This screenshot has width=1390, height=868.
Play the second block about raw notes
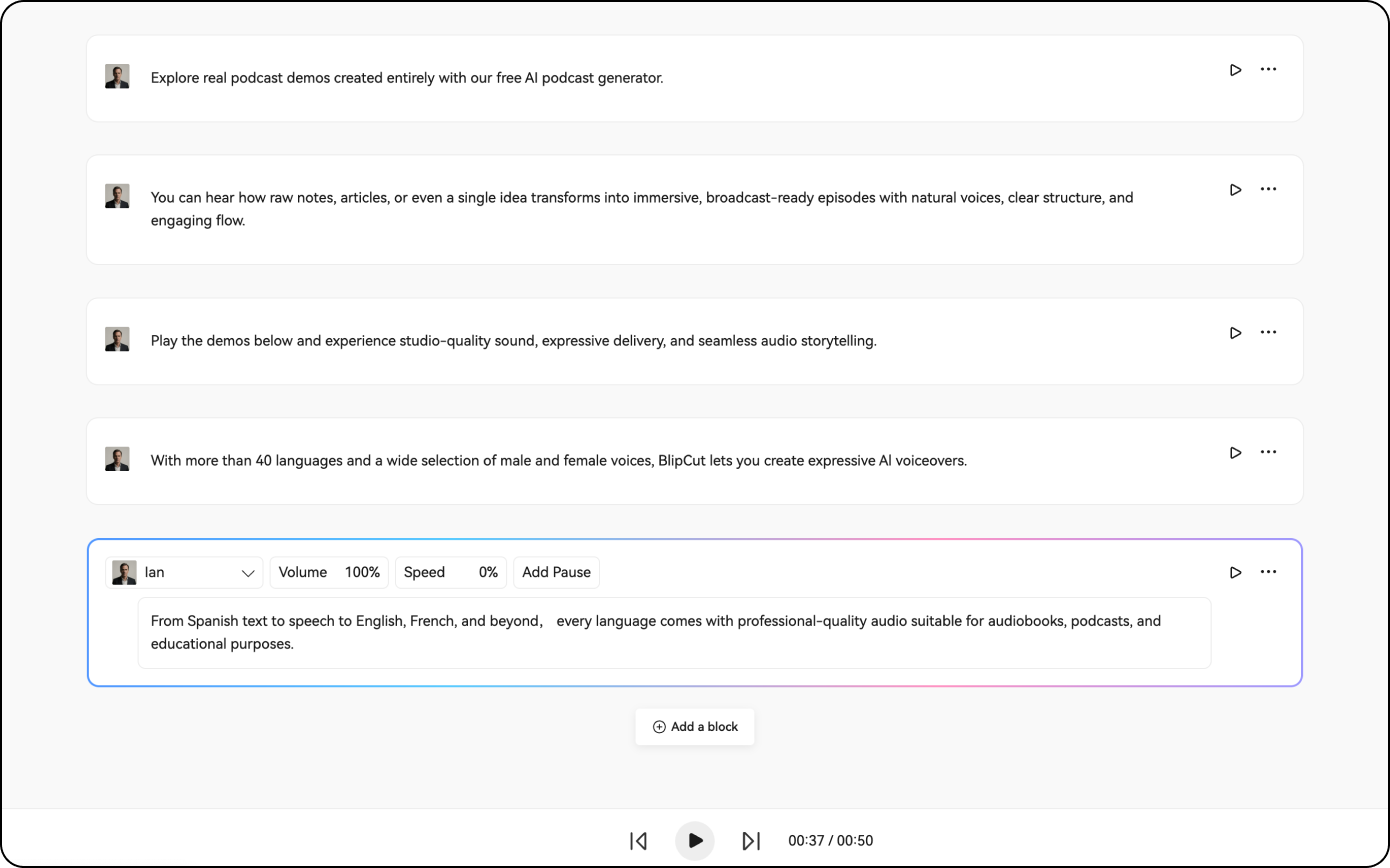1235,189
